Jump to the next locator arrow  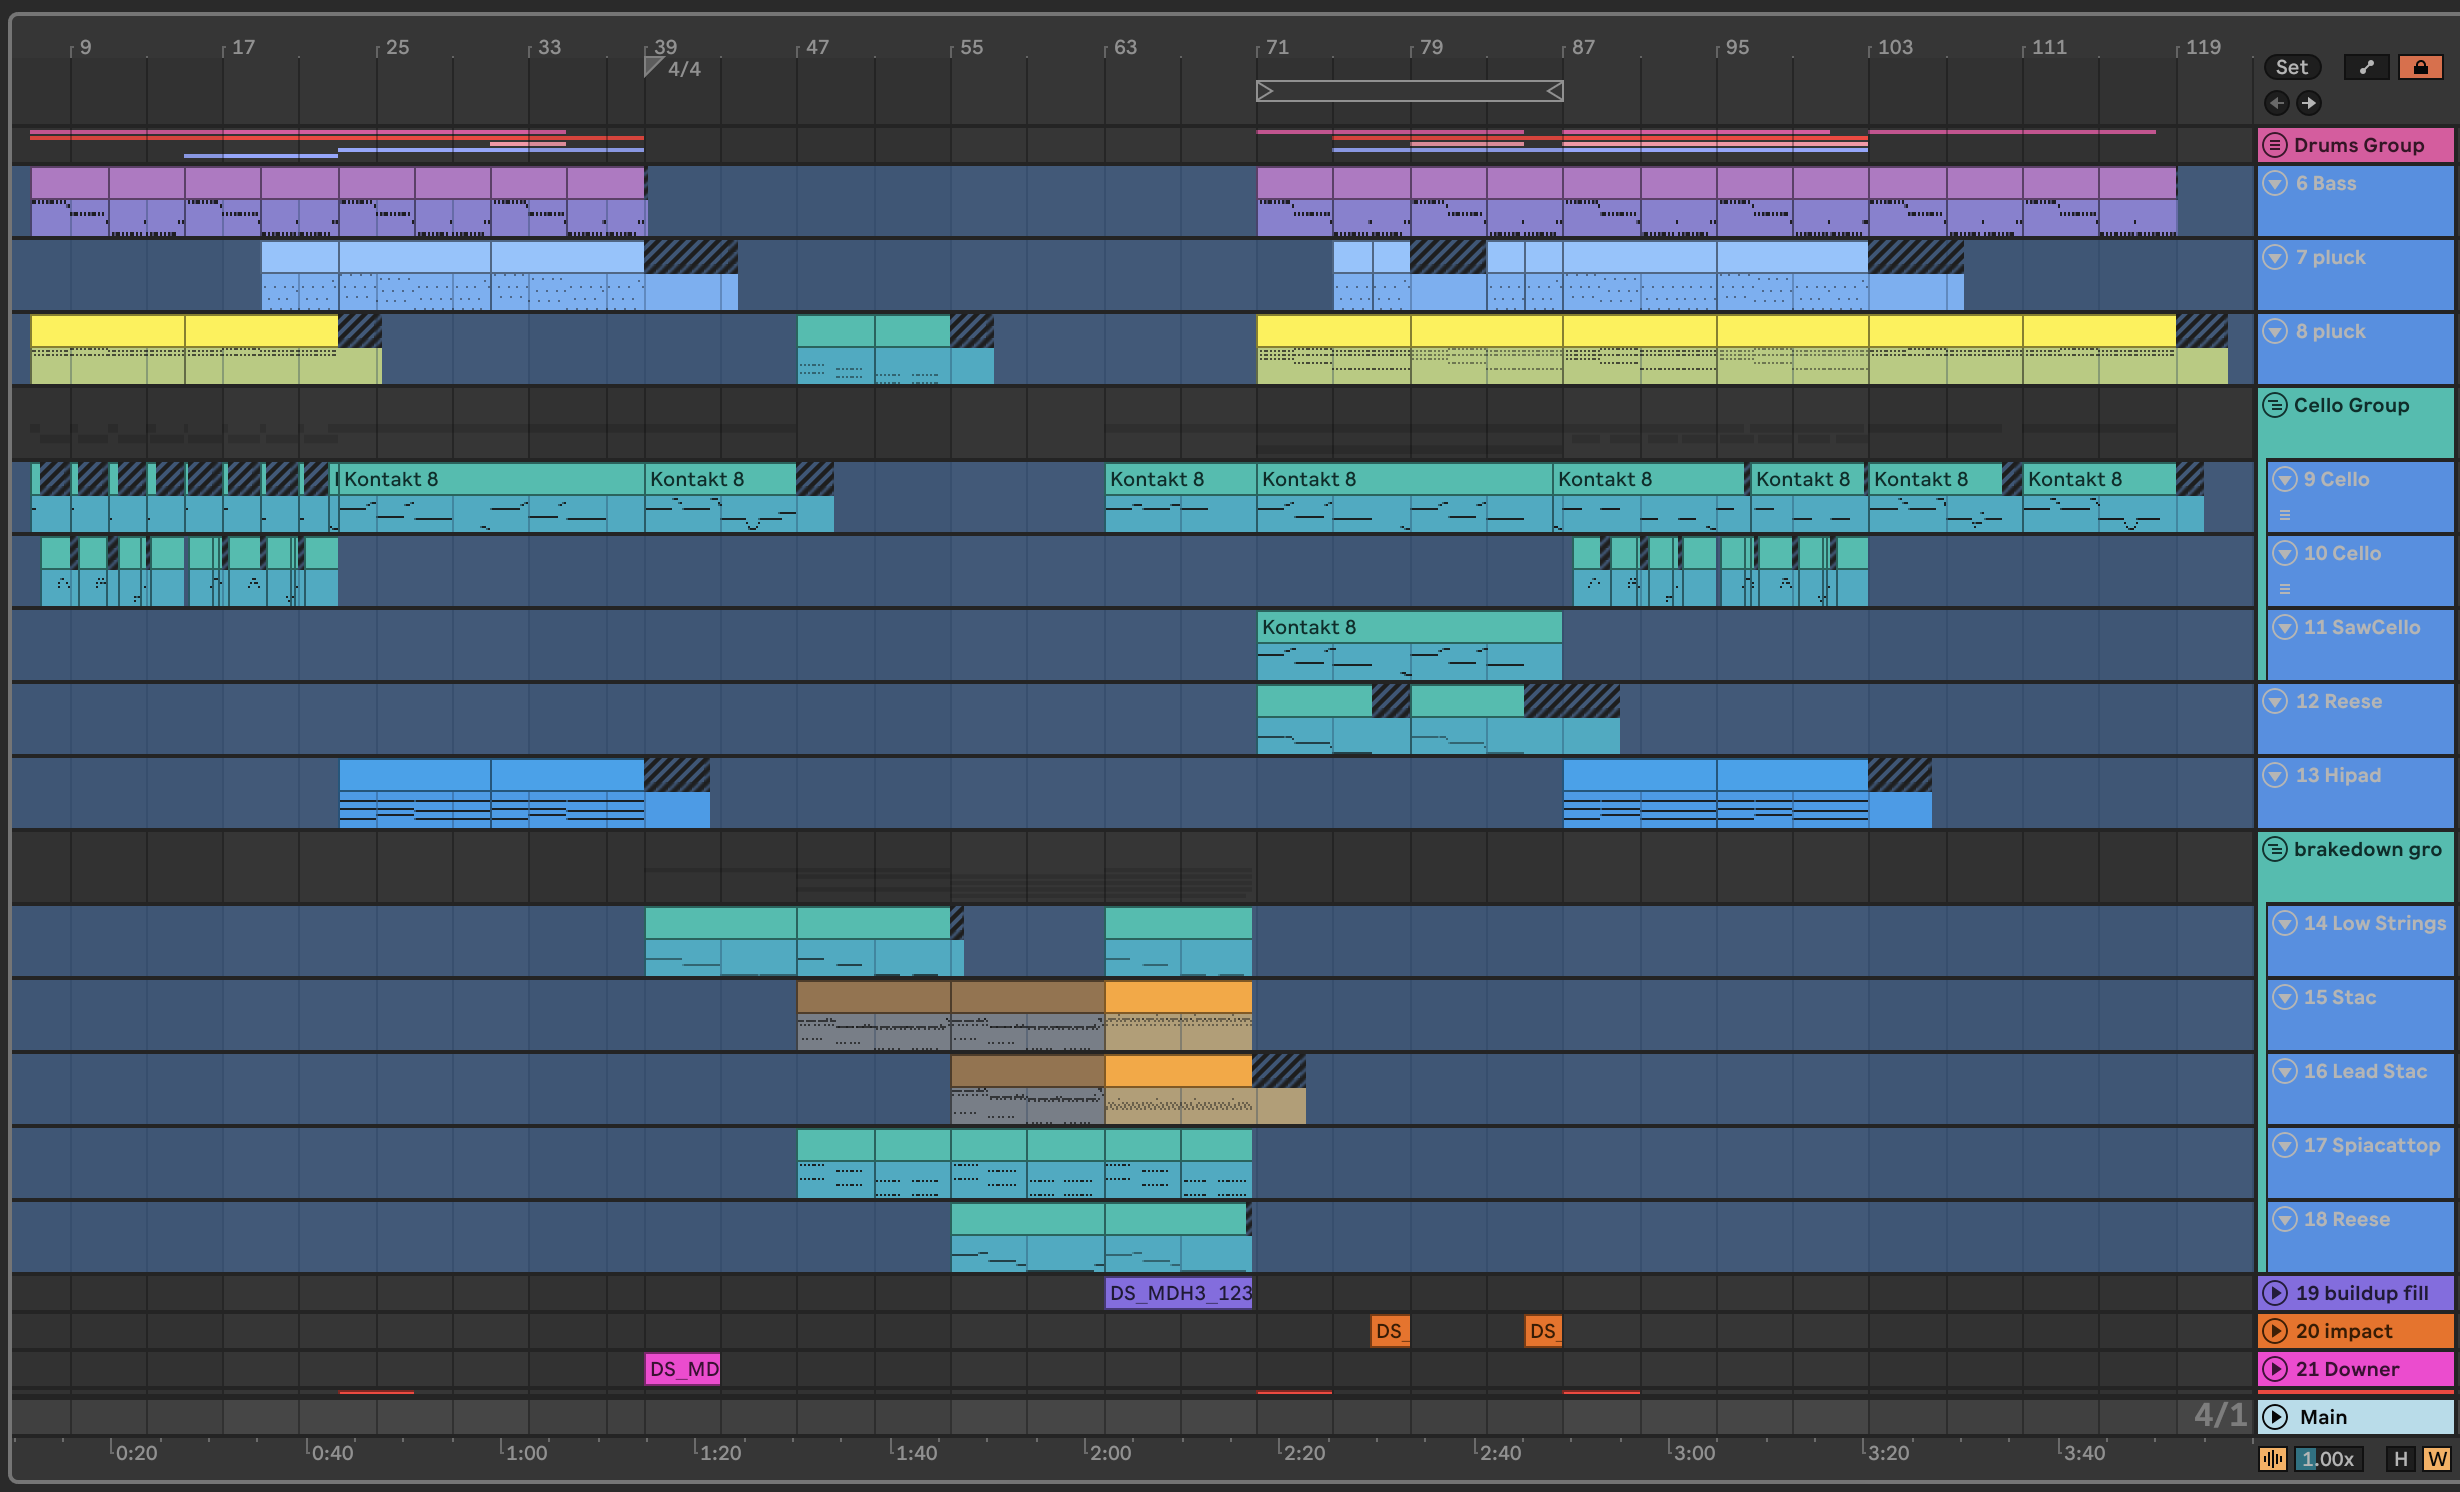tap(2309, 103)
